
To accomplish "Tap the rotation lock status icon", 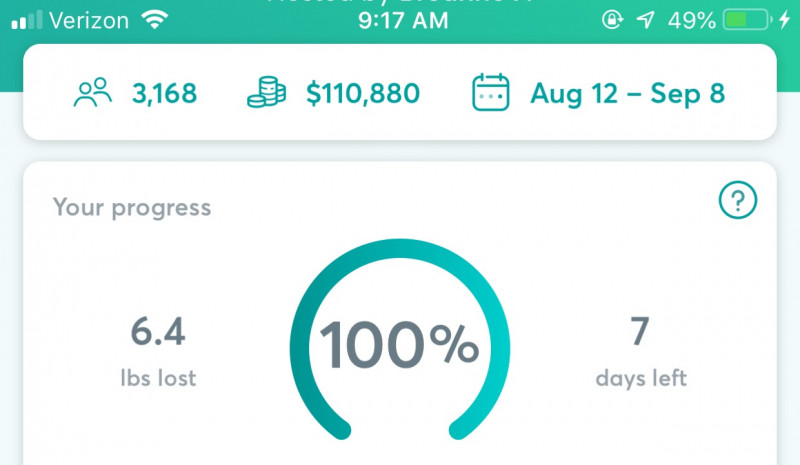I will click(612, 20).
